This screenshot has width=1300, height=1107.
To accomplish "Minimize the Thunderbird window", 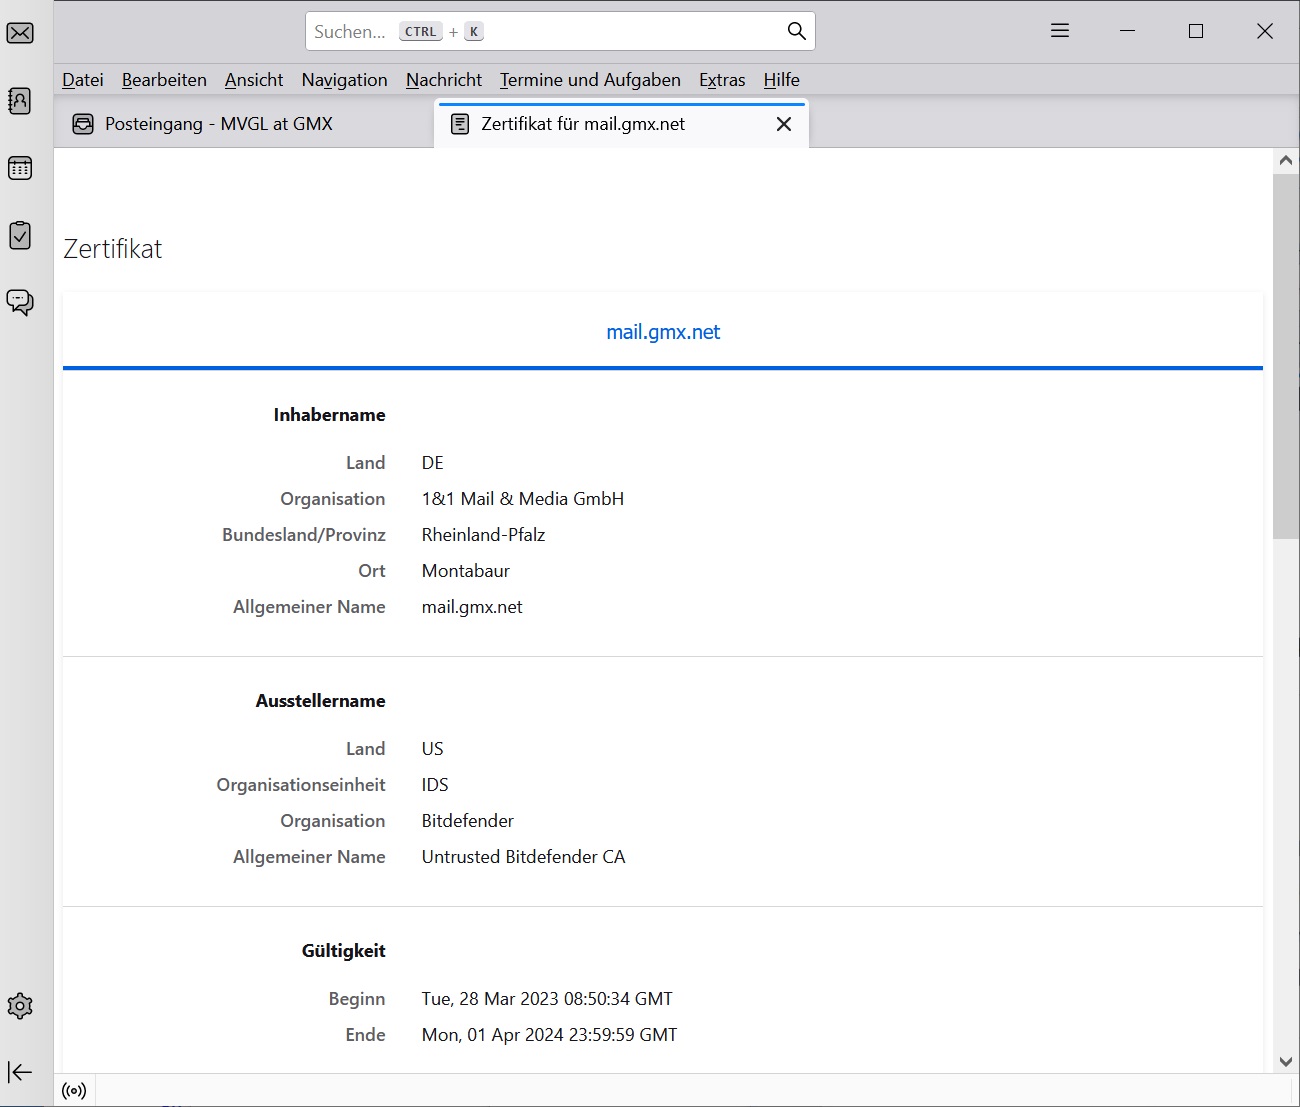I will coord(1127,31).
